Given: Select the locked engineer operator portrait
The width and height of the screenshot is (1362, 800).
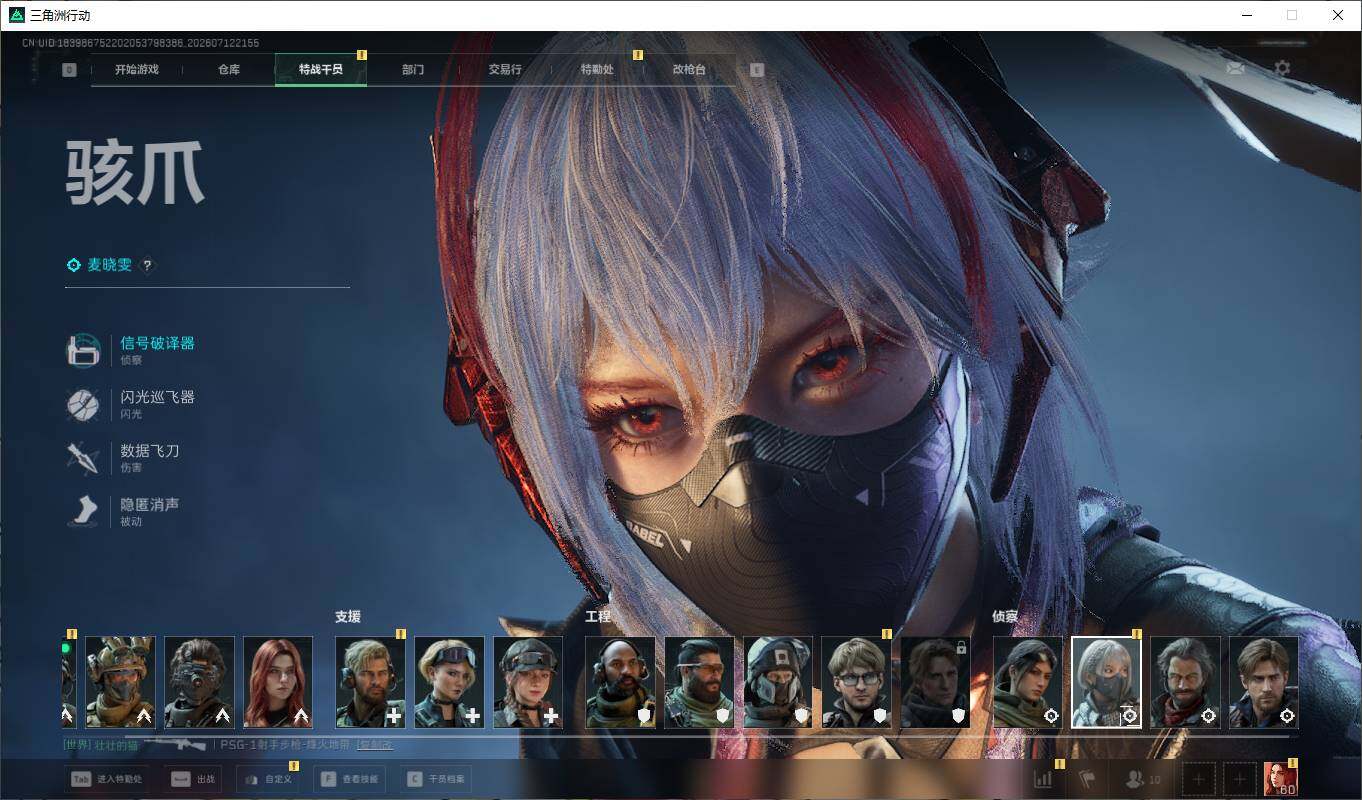Looking at the screenshot, I should pyautogui.click(x=936, y=682).
